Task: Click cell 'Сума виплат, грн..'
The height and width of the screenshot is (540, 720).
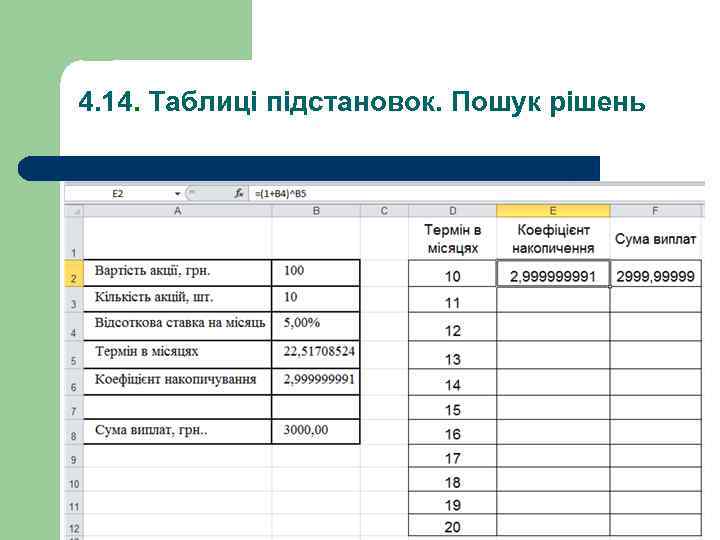Action: [x=178, y=432]
